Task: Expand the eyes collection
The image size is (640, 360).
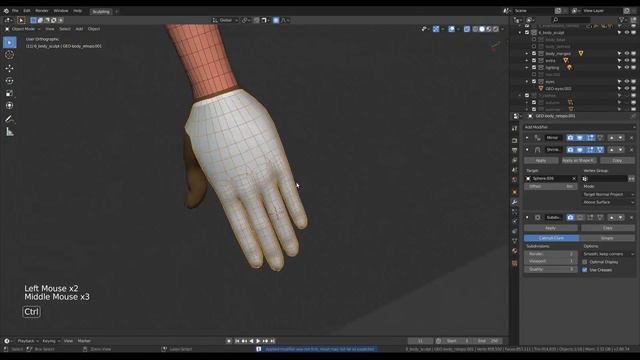Action: [x=527, y=81]
